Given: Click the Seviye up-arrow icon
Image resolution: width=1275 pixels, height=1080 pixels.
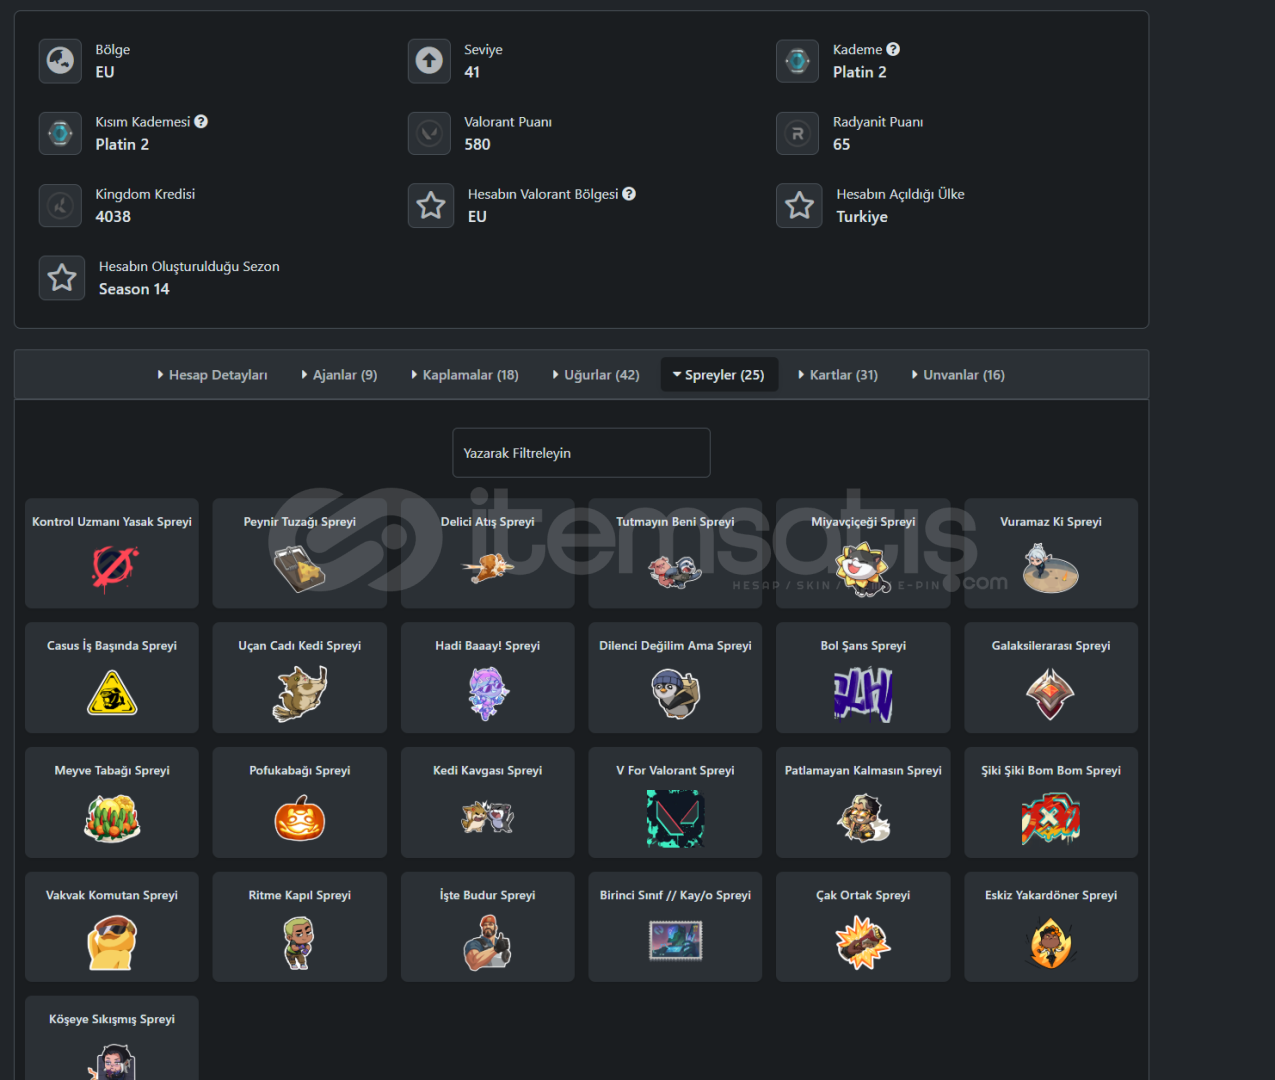Looking at the screenshot, I should coord(430,61).
